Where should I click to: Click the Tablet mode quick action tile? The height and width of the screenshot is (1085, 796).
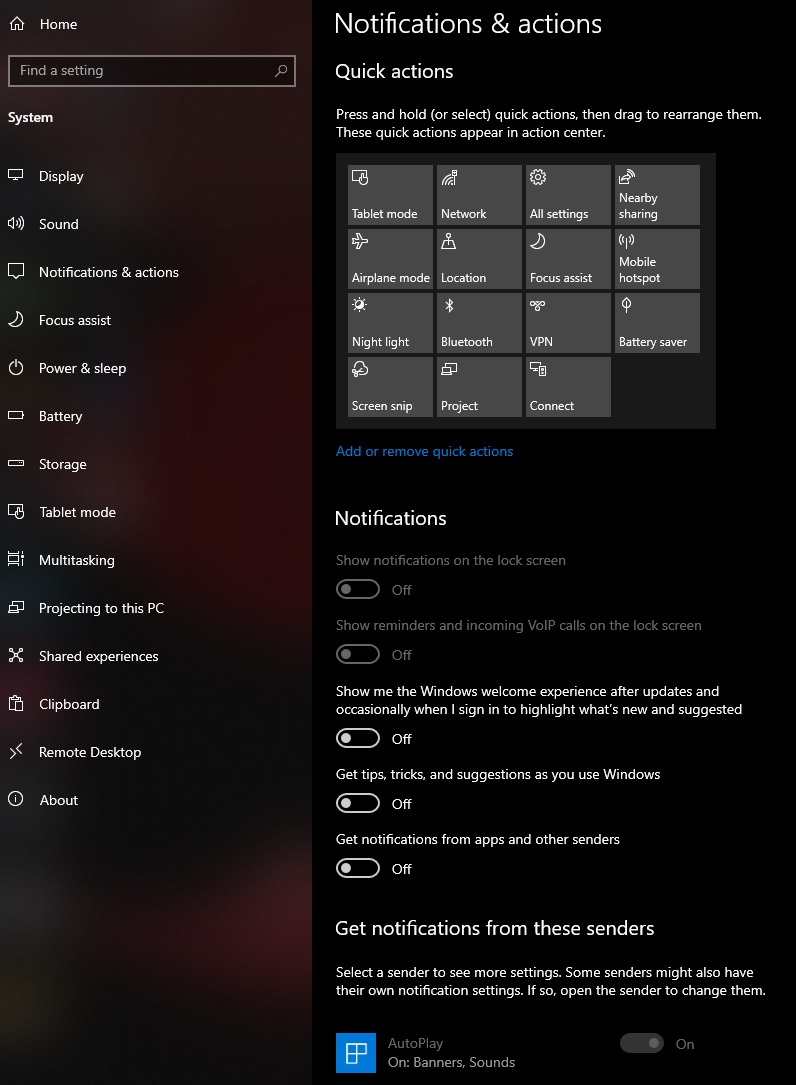coord(390,194)
